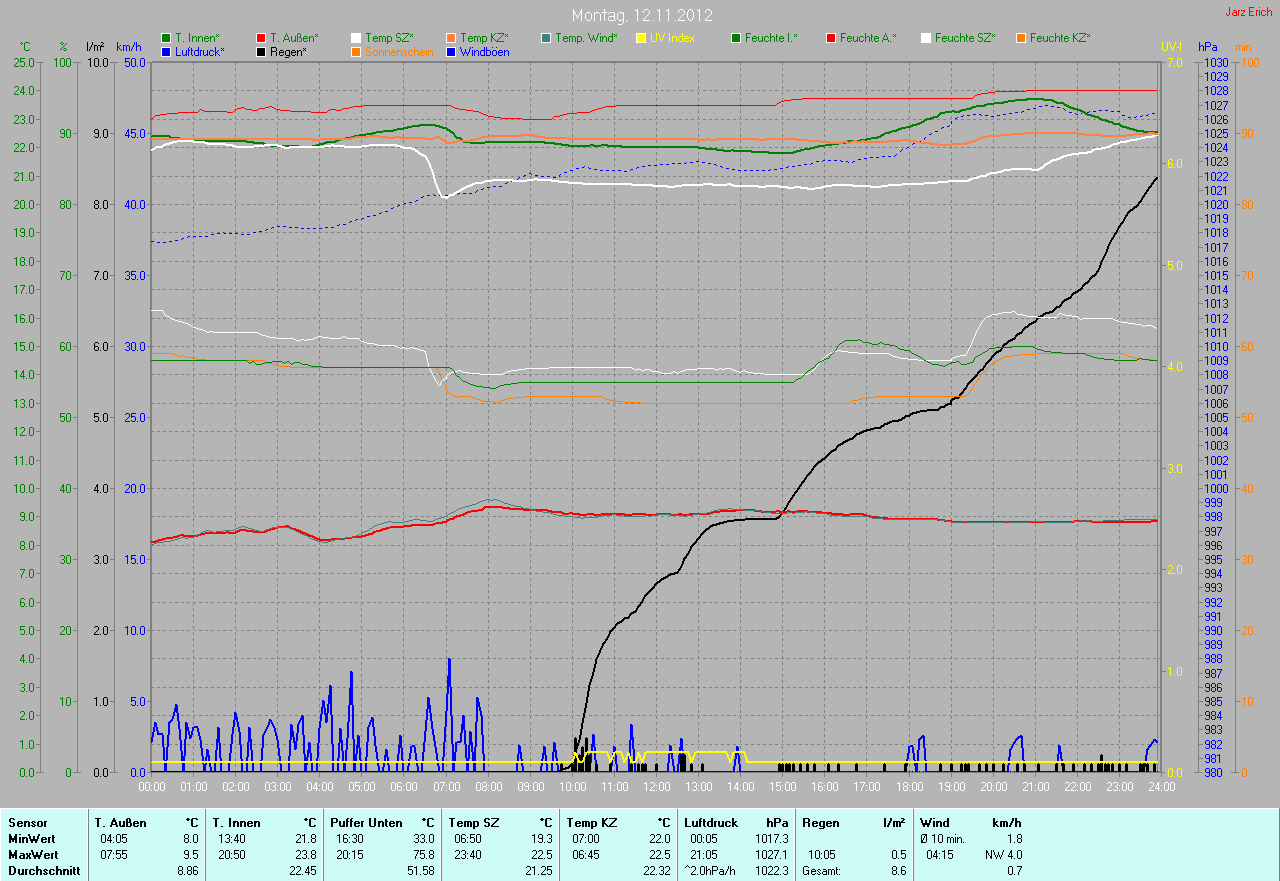Select the white Temp SZ legend marker
The width and height of the screenshot is (1280, 881).
click(356, 38)
